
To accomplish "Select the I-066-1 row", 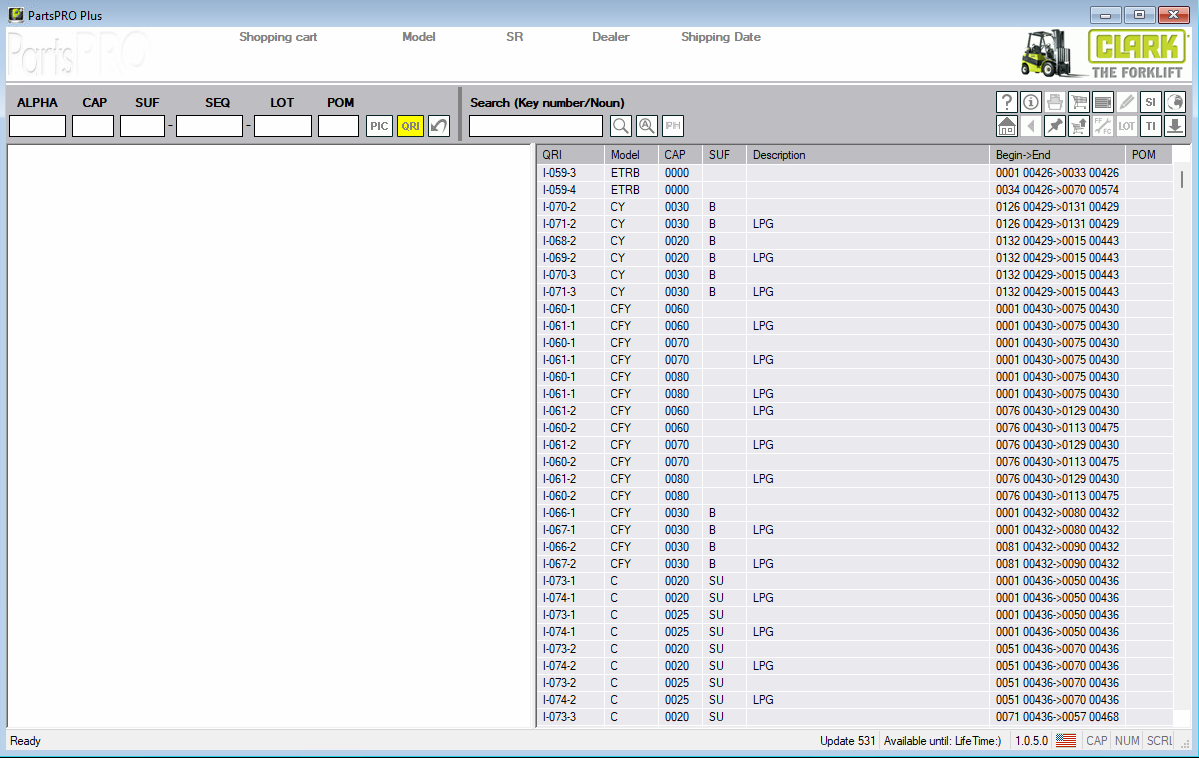I will point(854,512).
